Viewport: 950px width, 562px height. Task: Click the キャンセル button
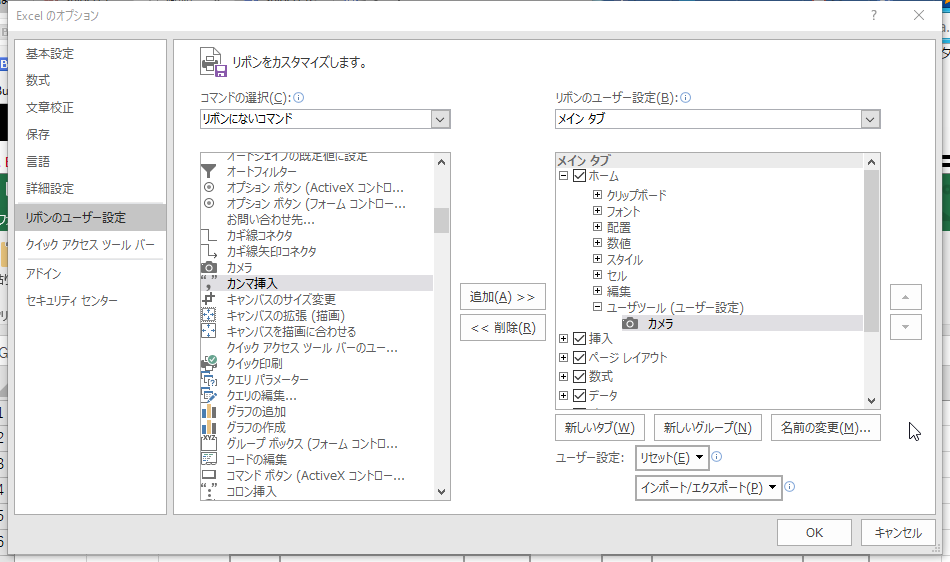pos(898,532)
